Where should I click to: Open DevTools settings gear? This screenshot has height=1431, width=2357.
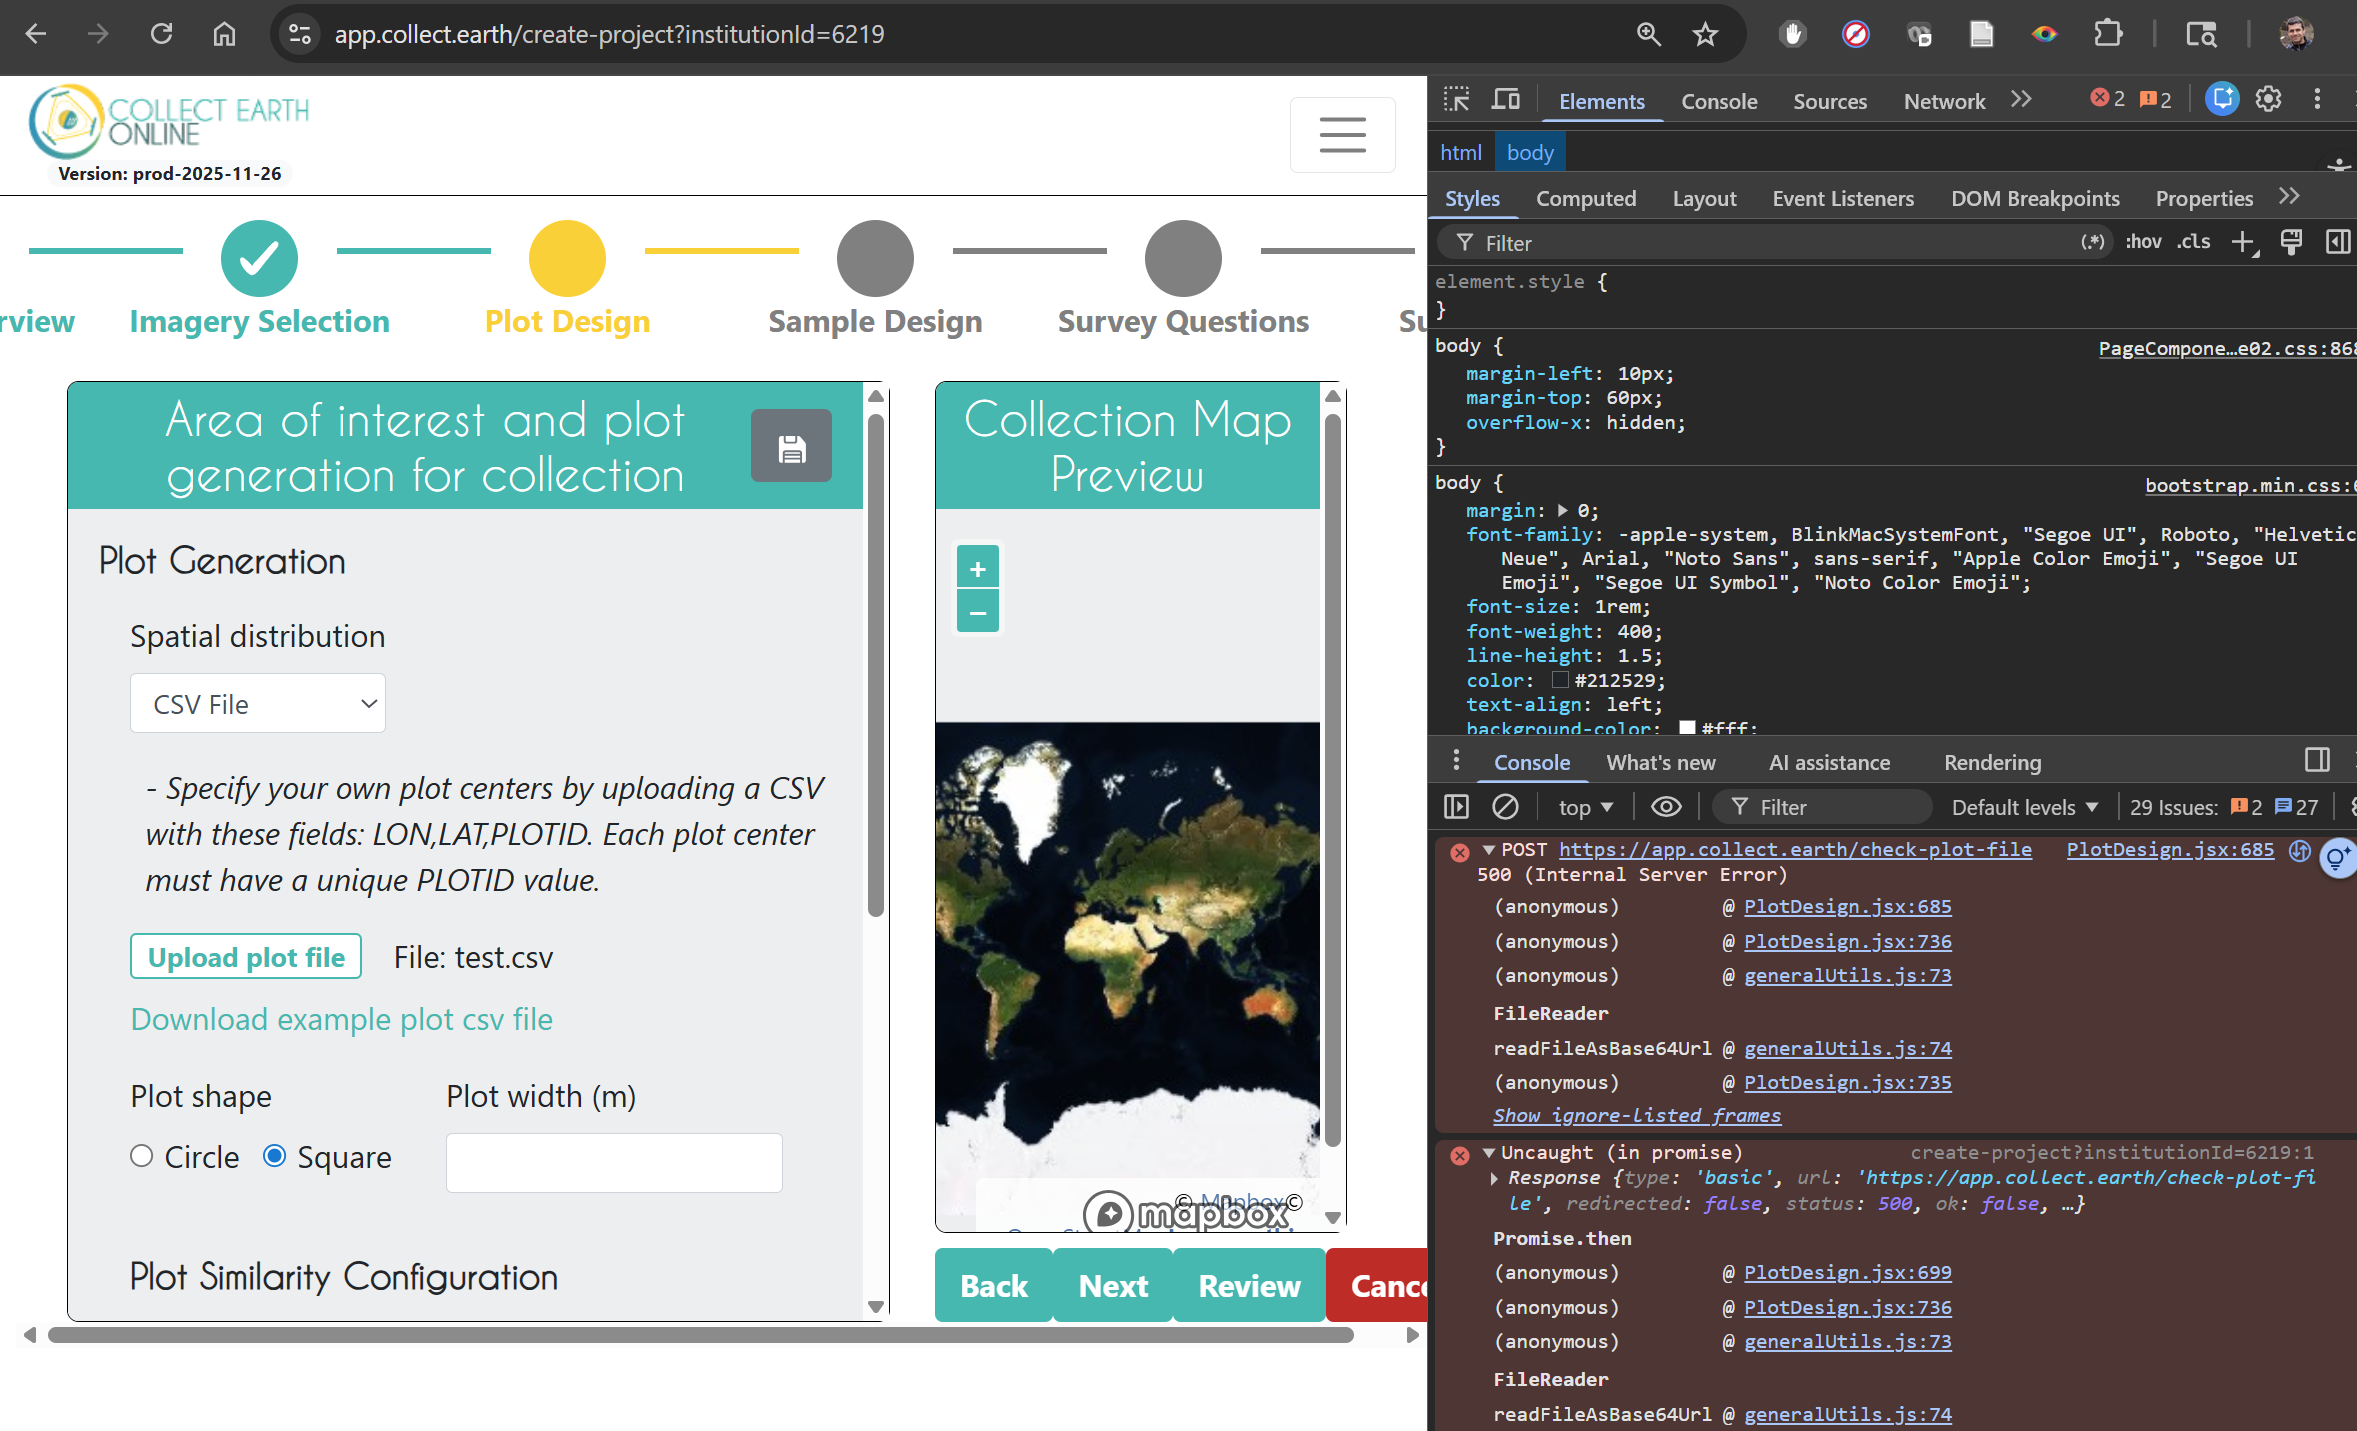[x=2268, y=99]
